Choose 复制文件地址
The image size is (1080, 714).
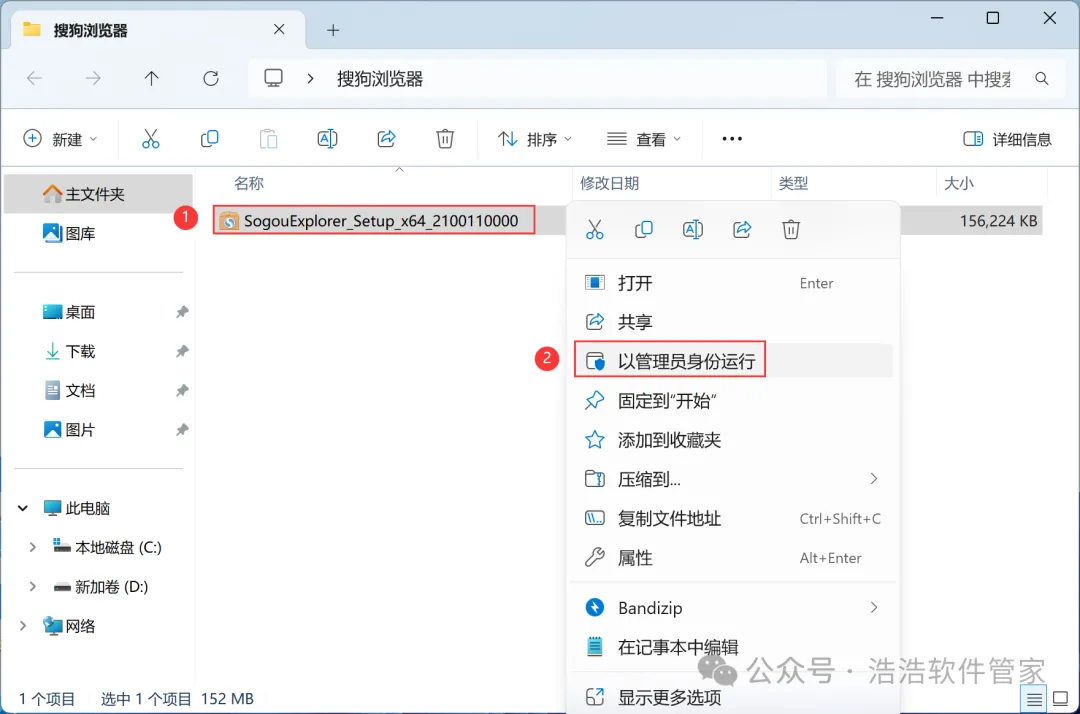tap(734, 518)
